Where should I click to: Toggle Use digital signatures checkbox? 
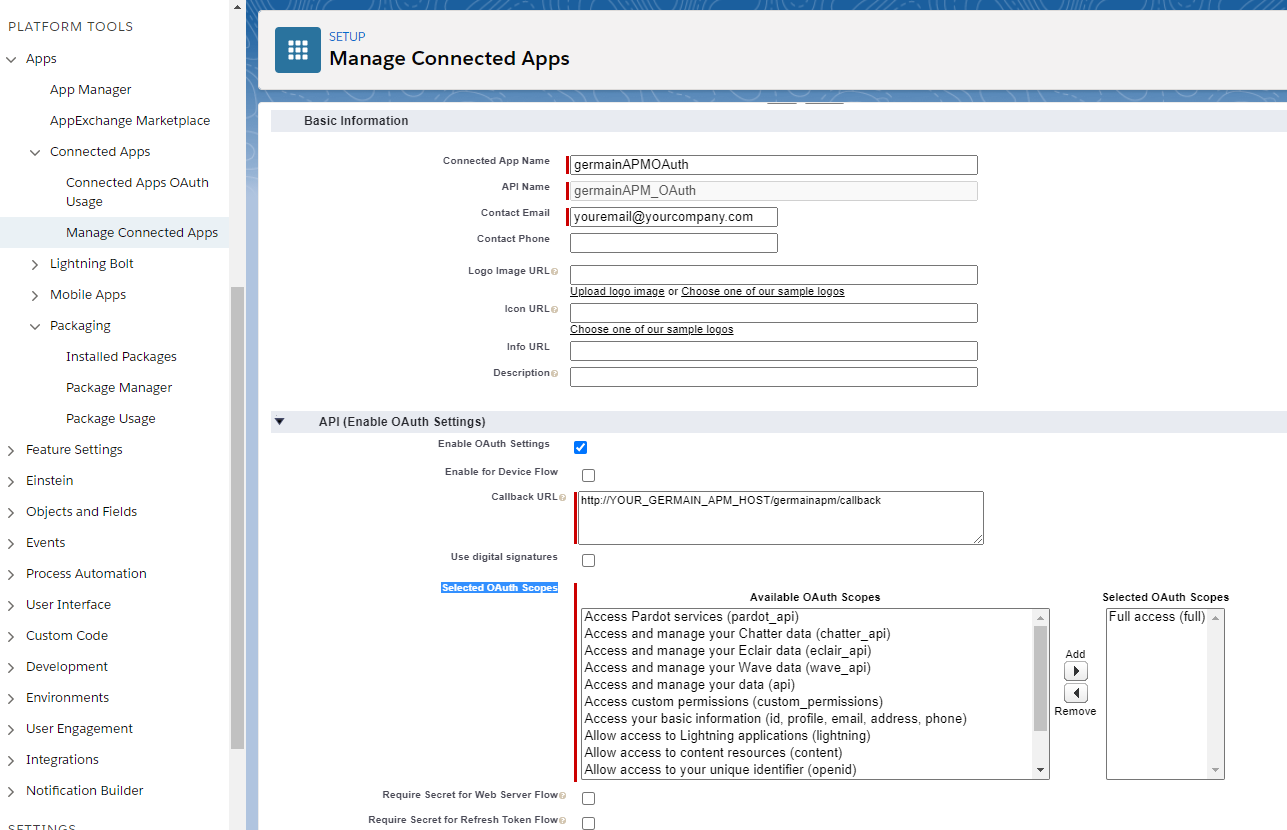[x=588, y=560]
